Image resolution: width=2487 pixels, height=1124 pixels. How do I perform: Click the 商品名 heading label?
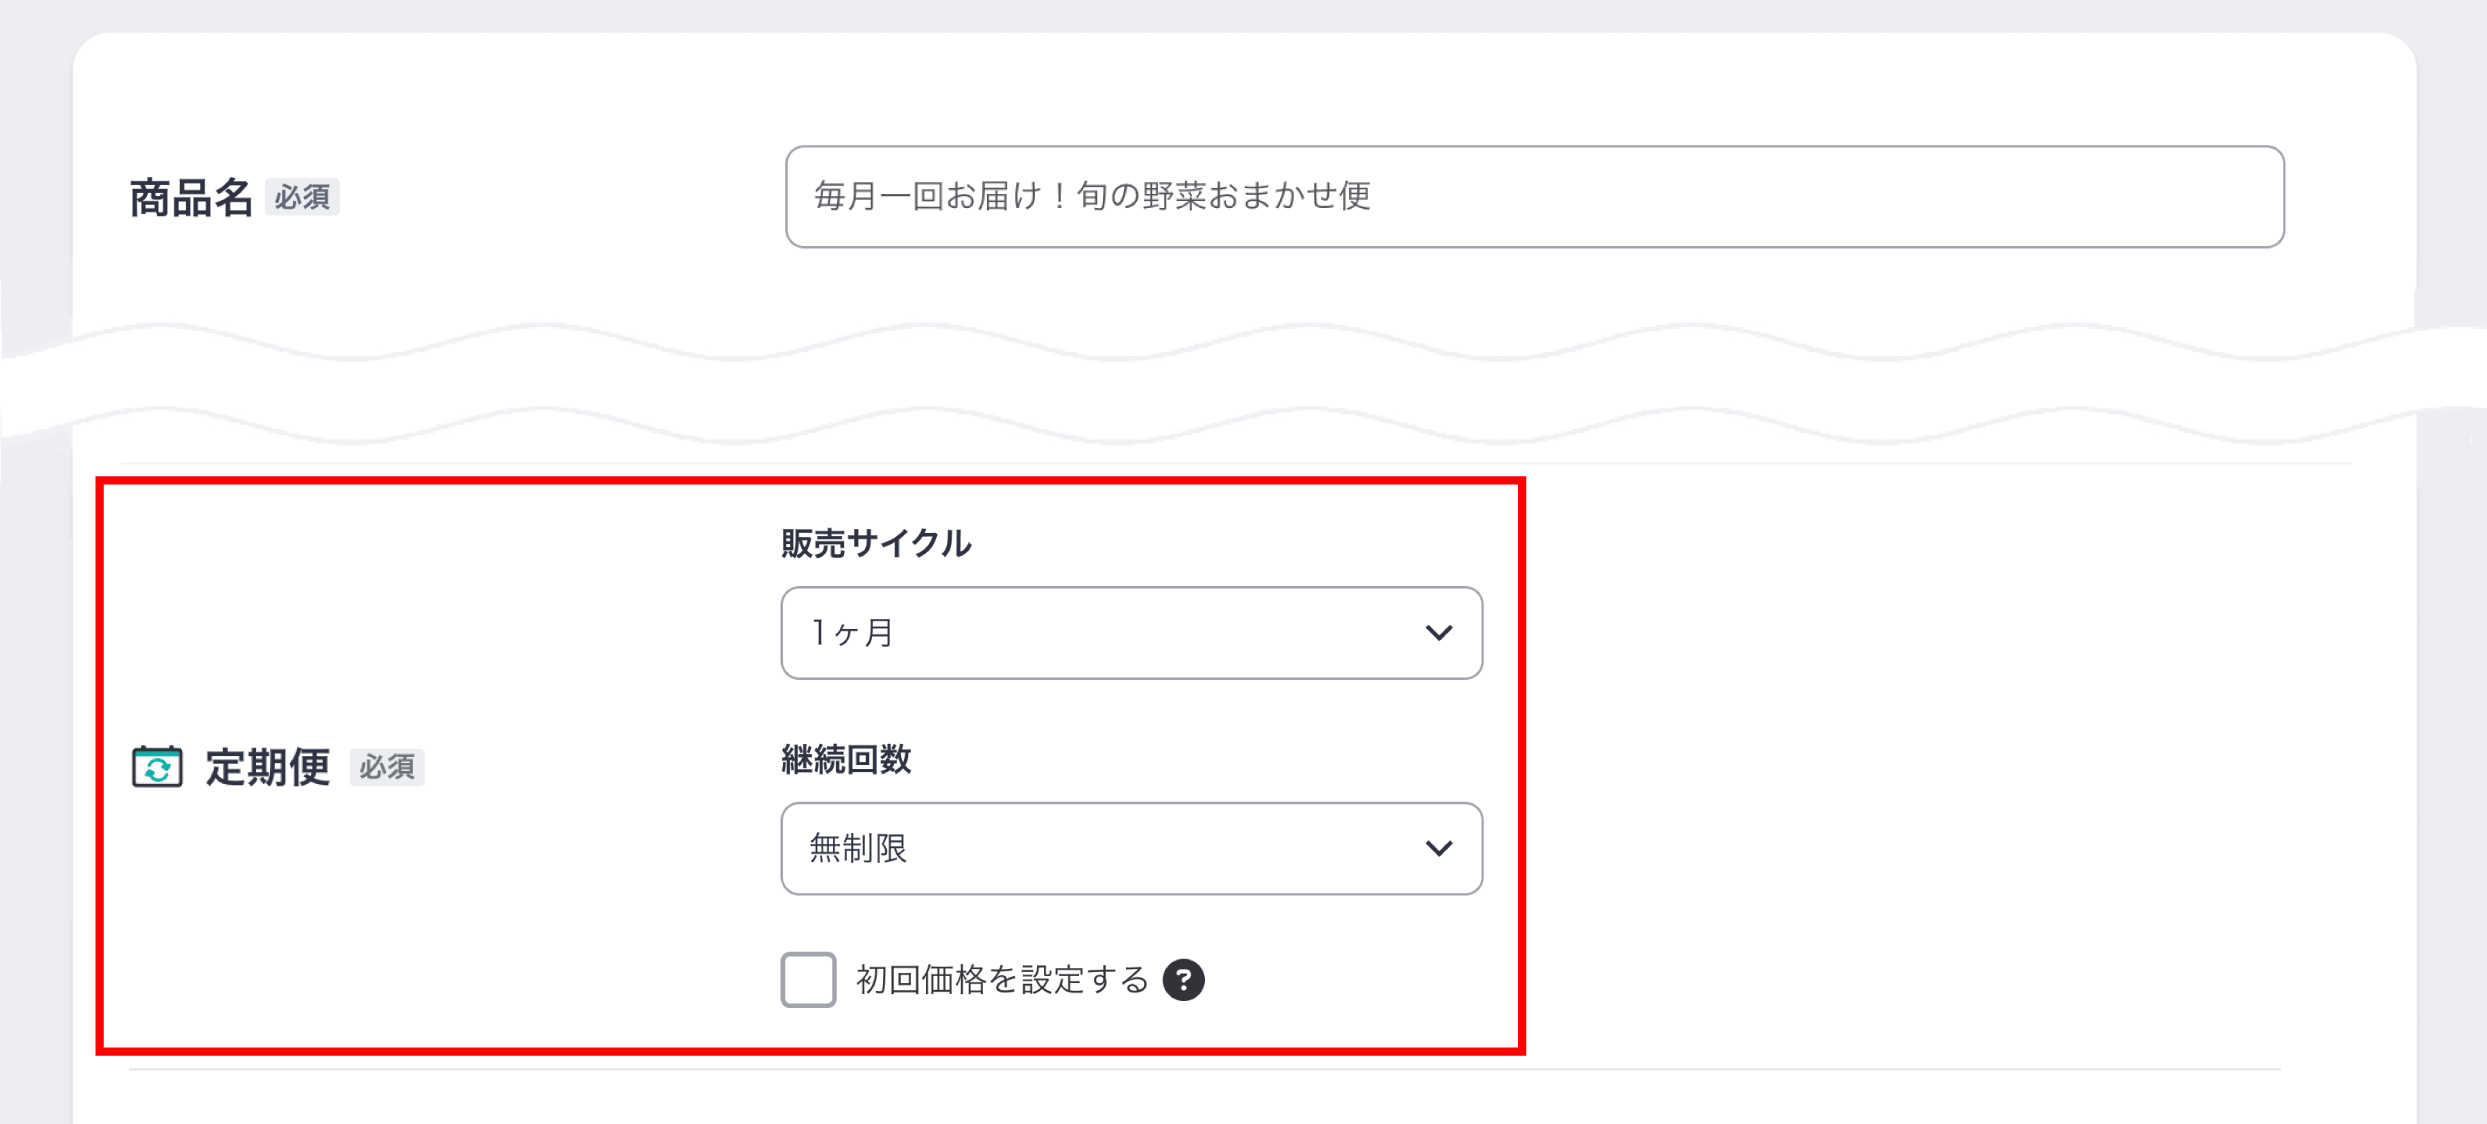coord(189,197)
